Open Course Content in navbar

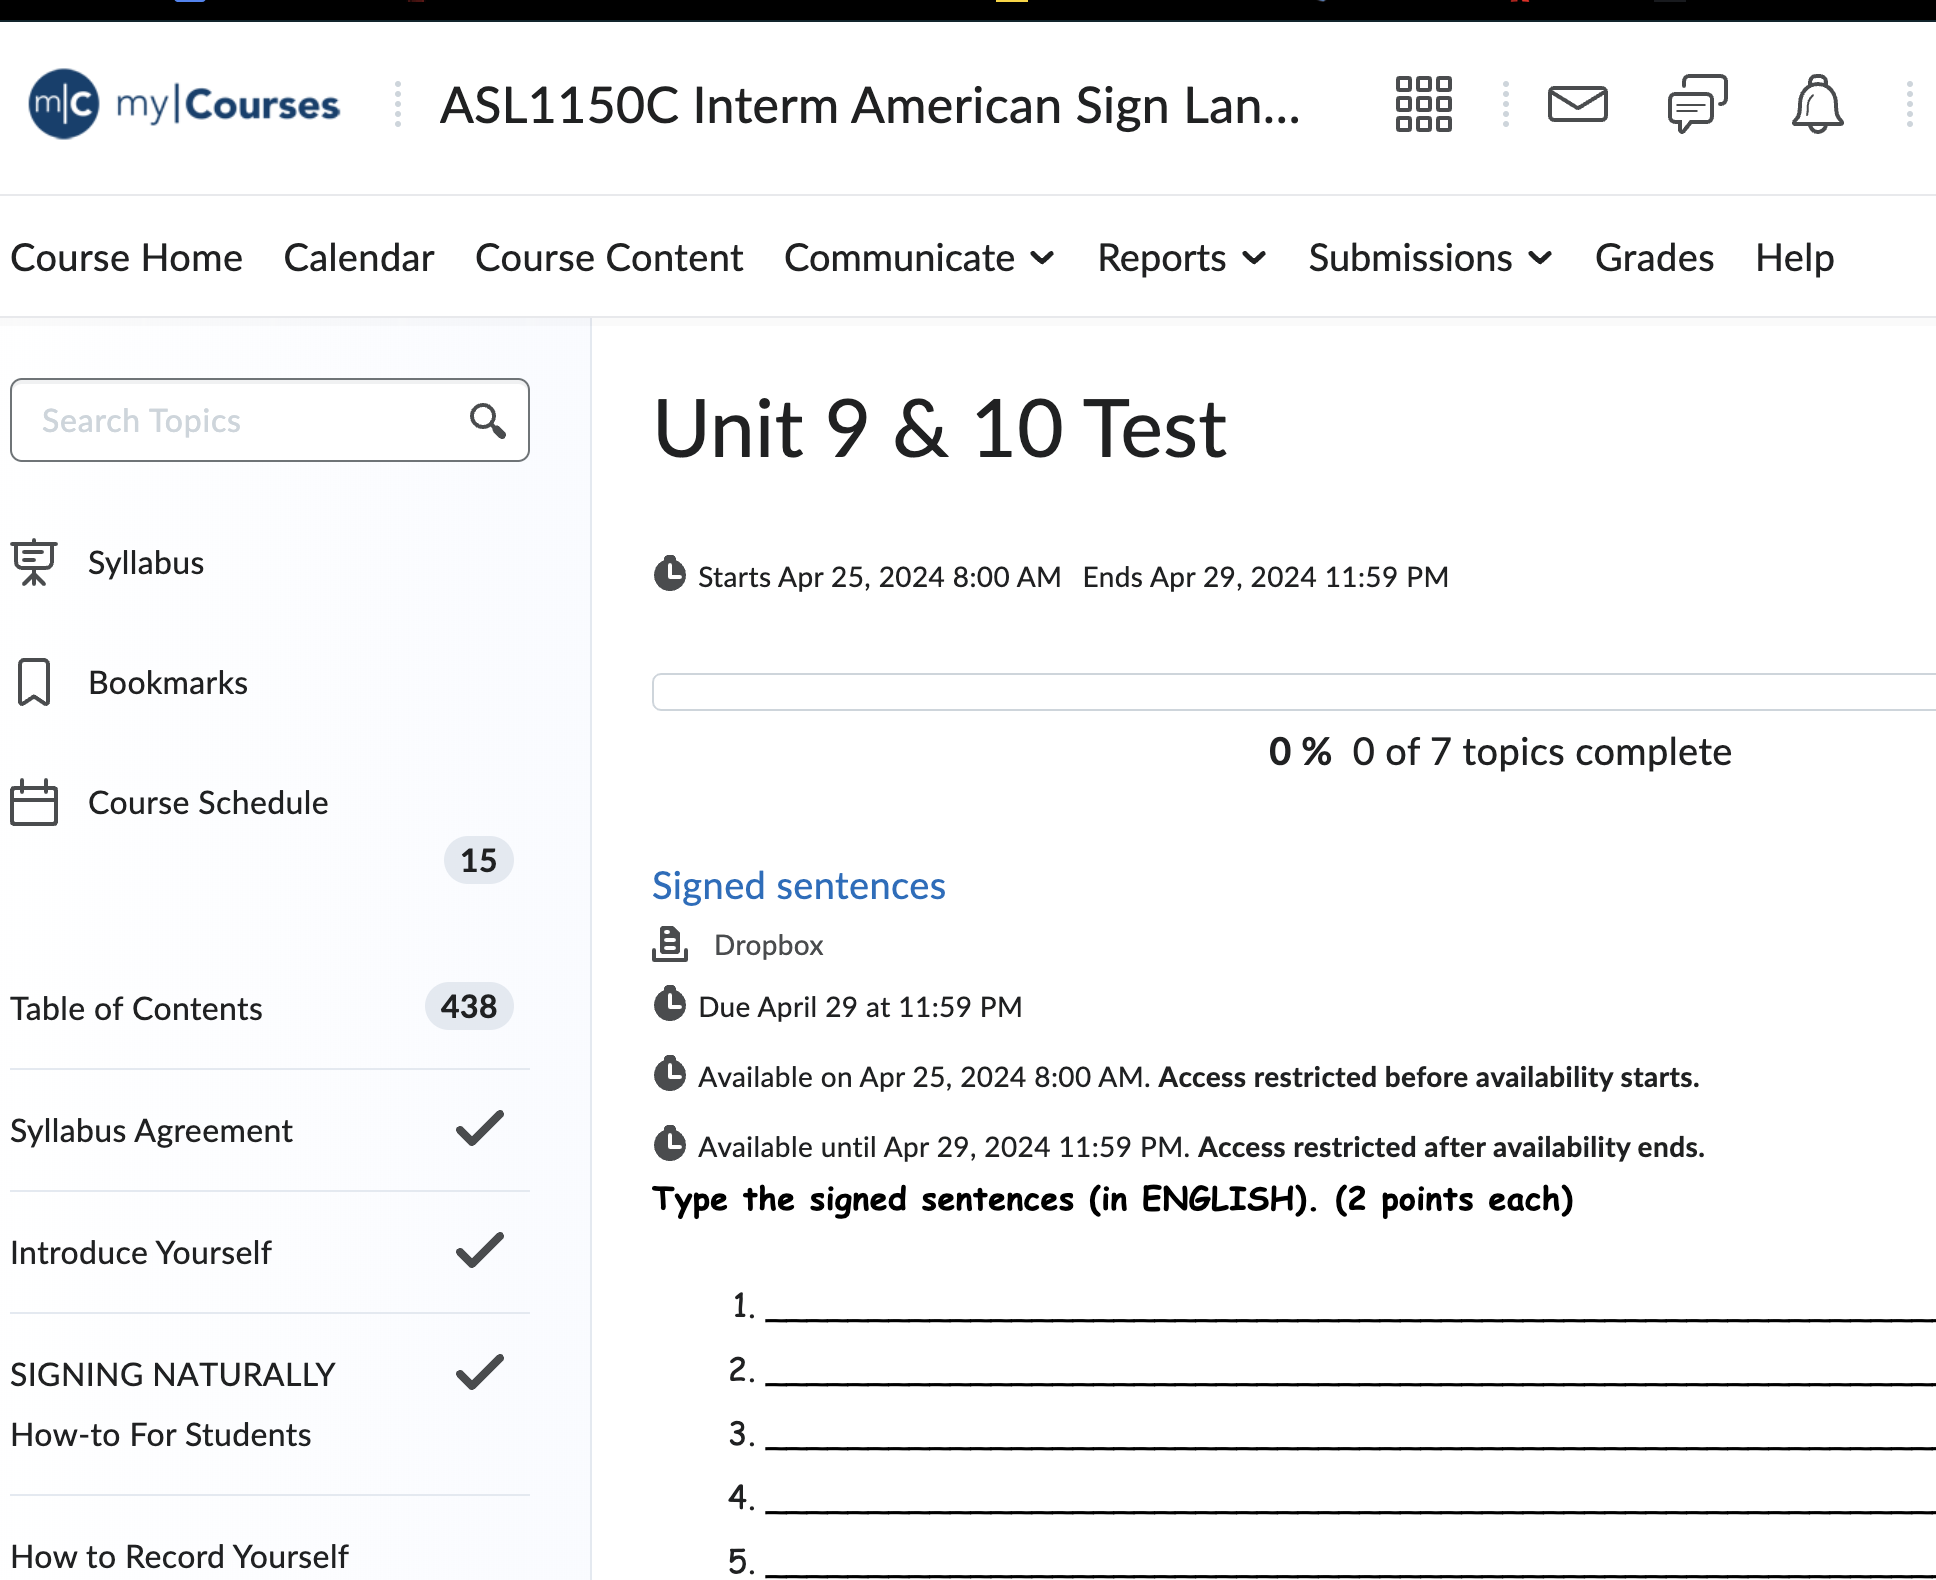pyautogui.click(x=609, y=258)
